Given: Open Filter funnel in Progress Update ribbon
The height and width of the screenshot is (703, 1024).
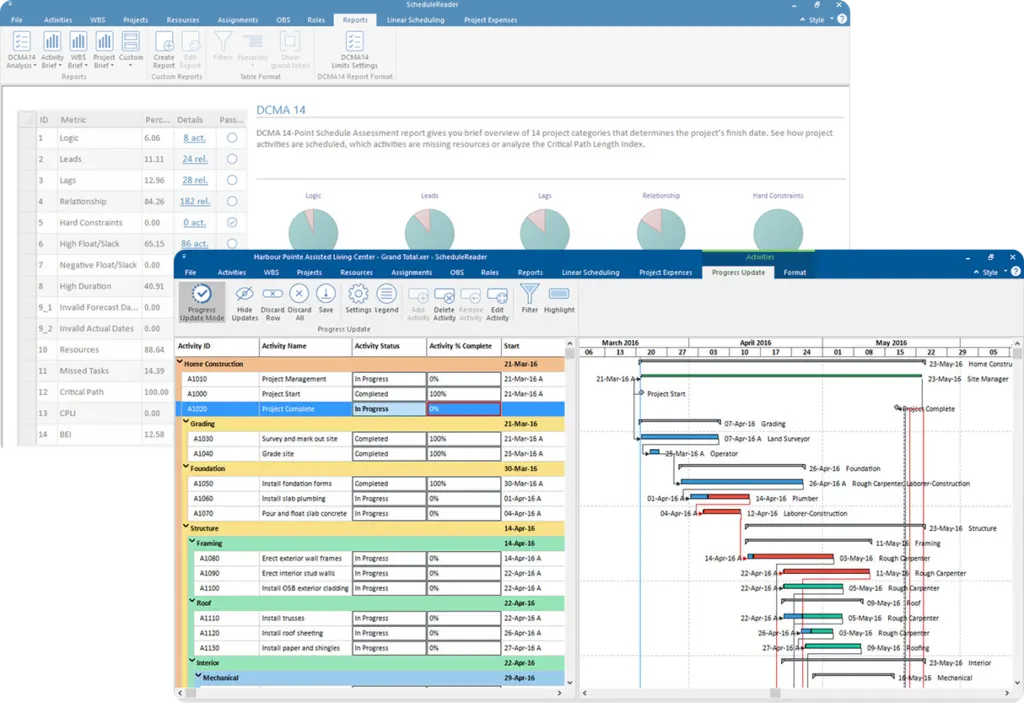Looking at the screenshot, I should [x=530, y=299].
